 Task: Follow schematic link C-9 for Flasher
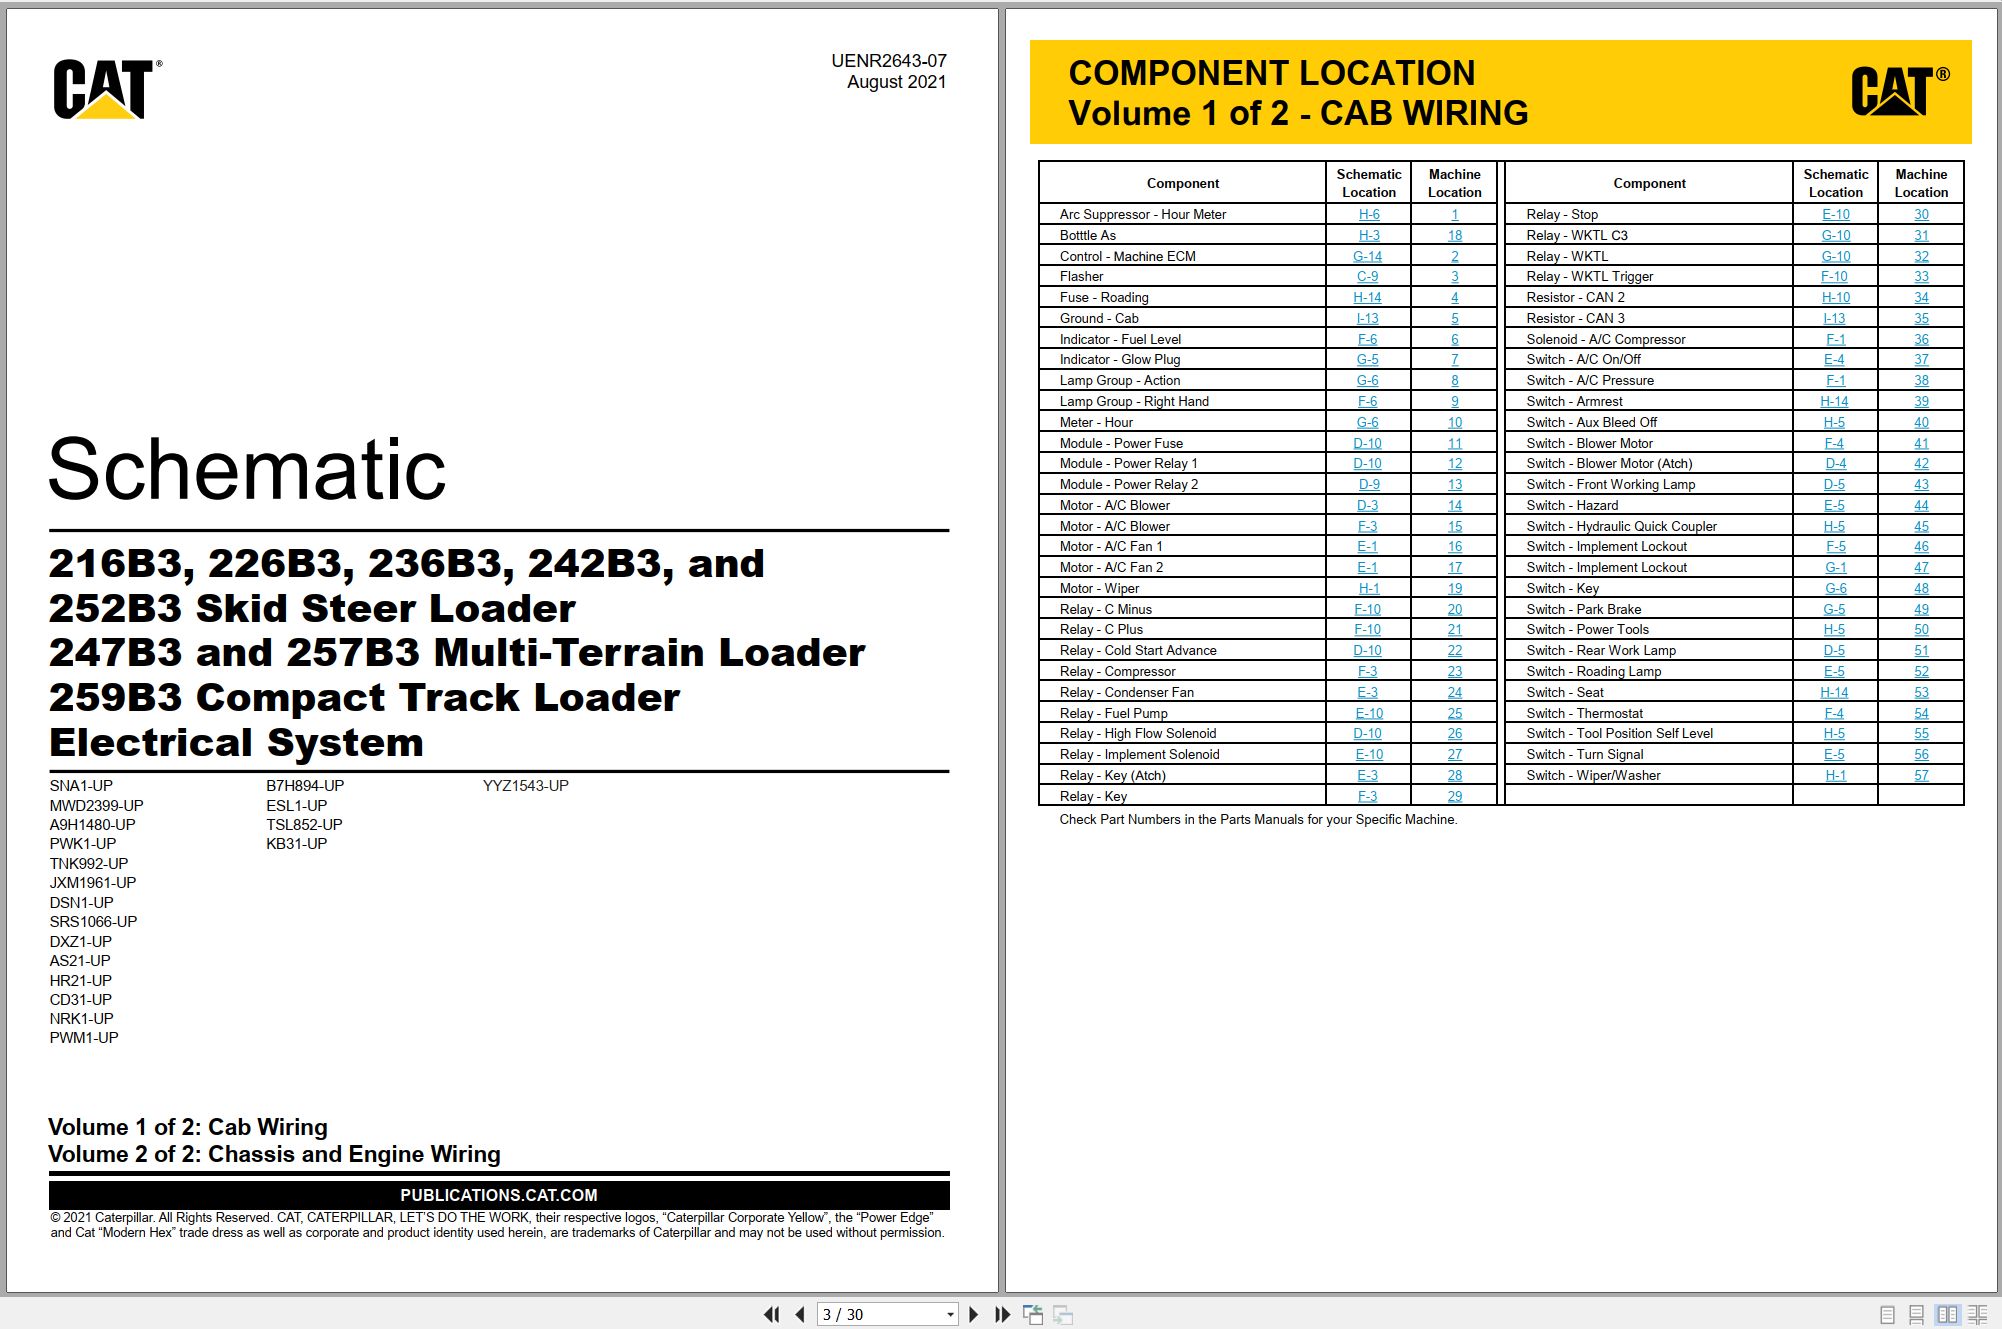tap(1368, 276)
